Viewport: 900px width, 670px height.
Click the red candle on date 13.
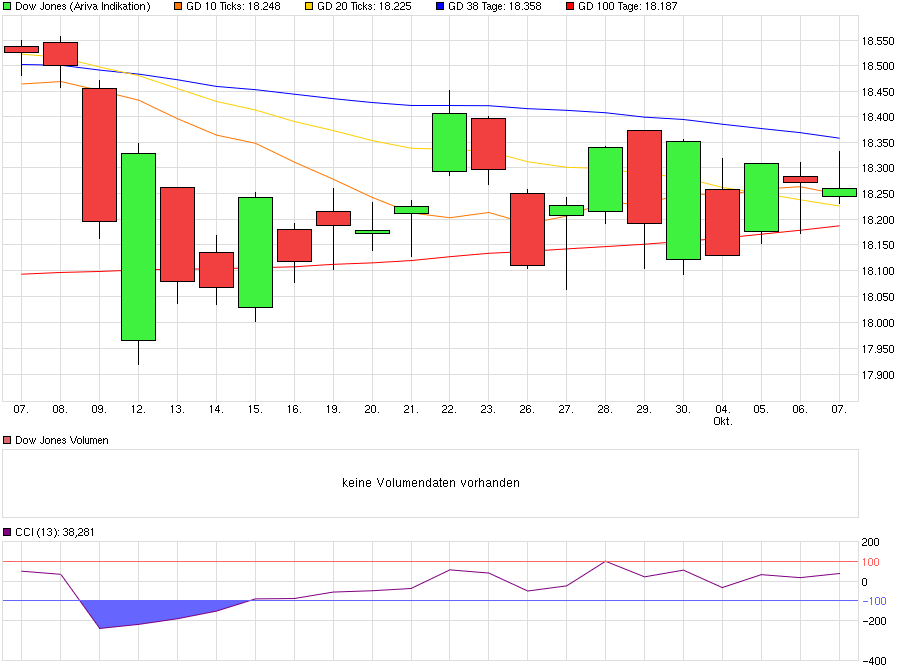pos(177,234)
